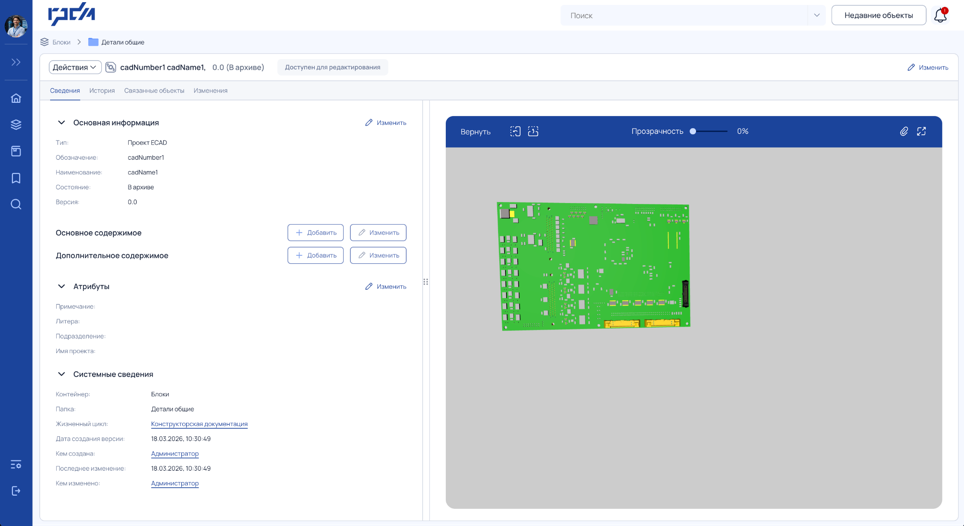The height and width of the screenshot is (526, 964).
Task: Edit Основная информация via Изменить
Action: [x=385, y=123]
